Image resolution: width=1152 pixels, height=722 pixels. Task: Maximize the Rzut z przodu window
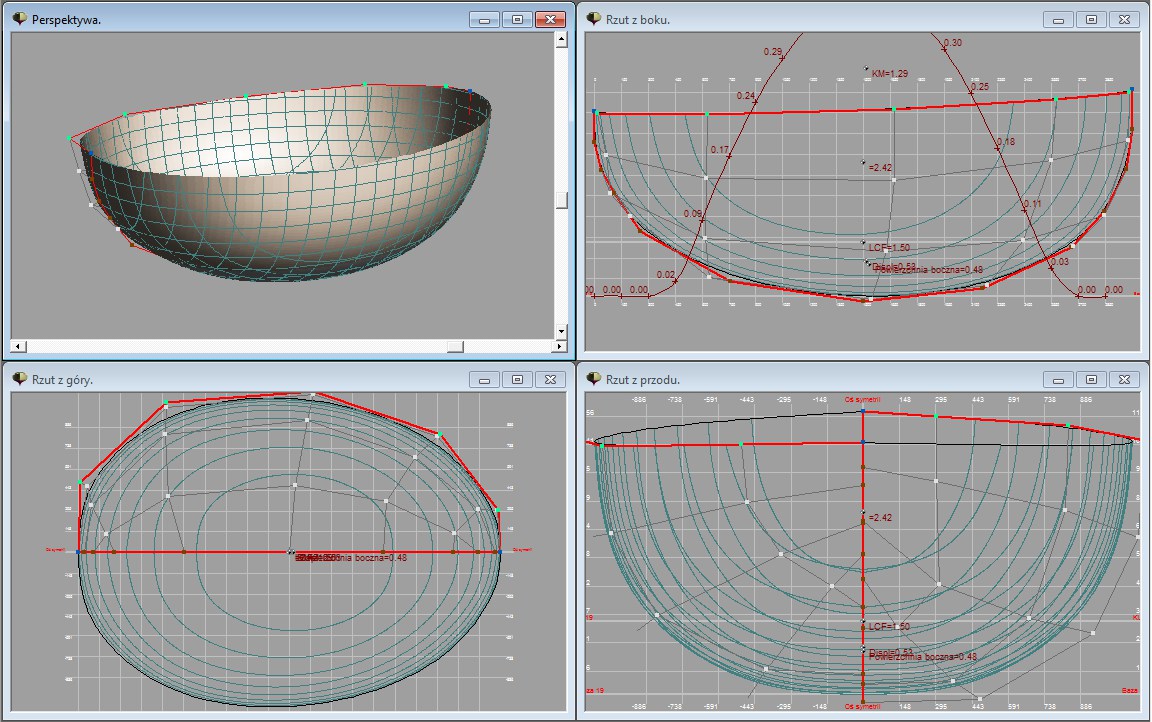pyautogui.click(x=1092, y=380)
